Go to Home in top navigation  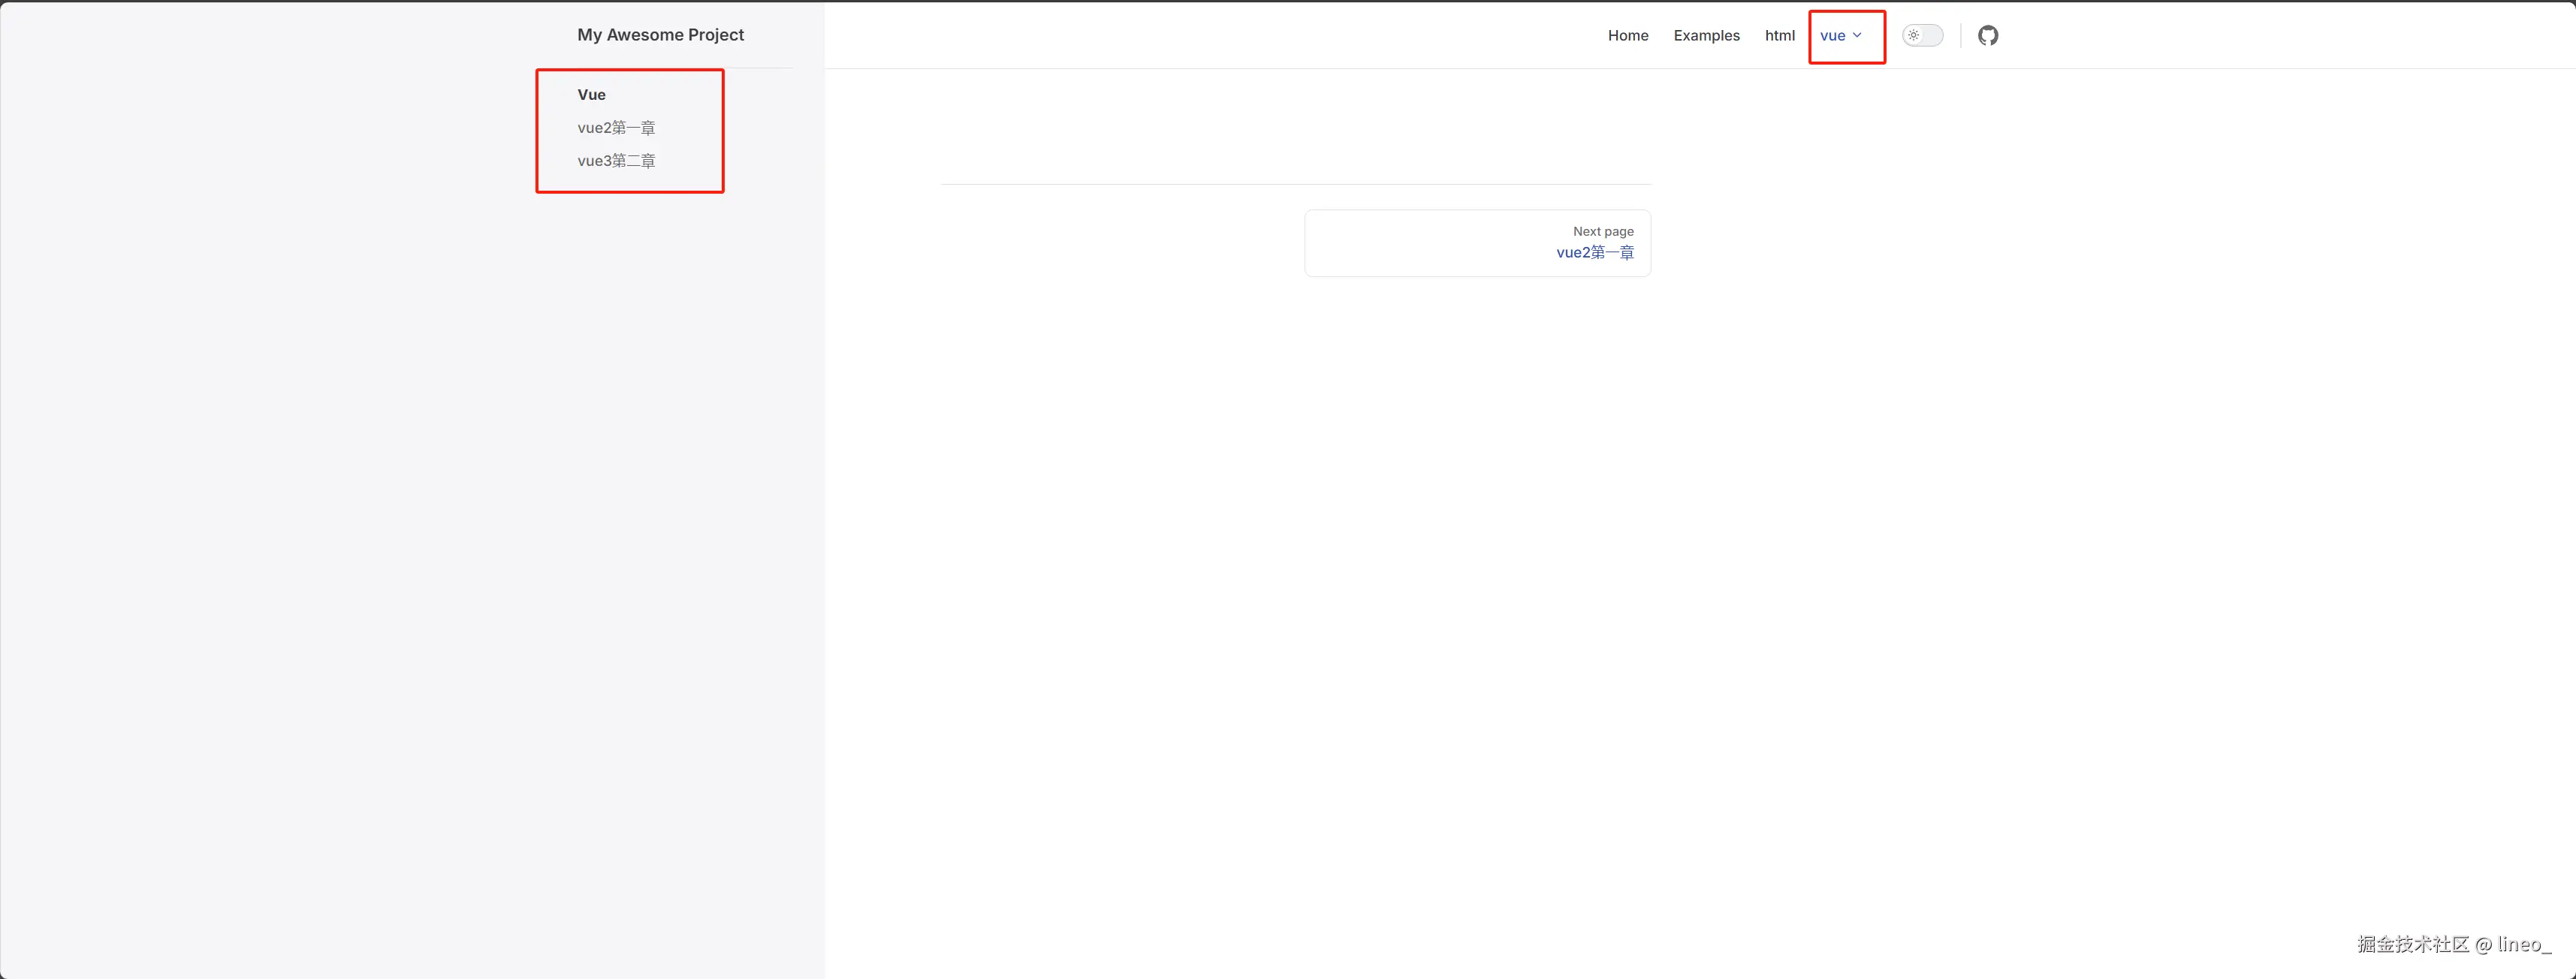click(x=1628, y=36)
